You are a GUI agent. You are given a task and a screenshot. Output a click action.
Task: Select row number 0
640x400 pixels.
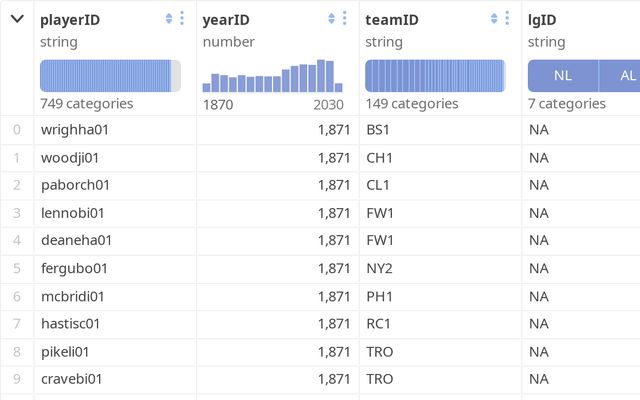click(16, 130)
